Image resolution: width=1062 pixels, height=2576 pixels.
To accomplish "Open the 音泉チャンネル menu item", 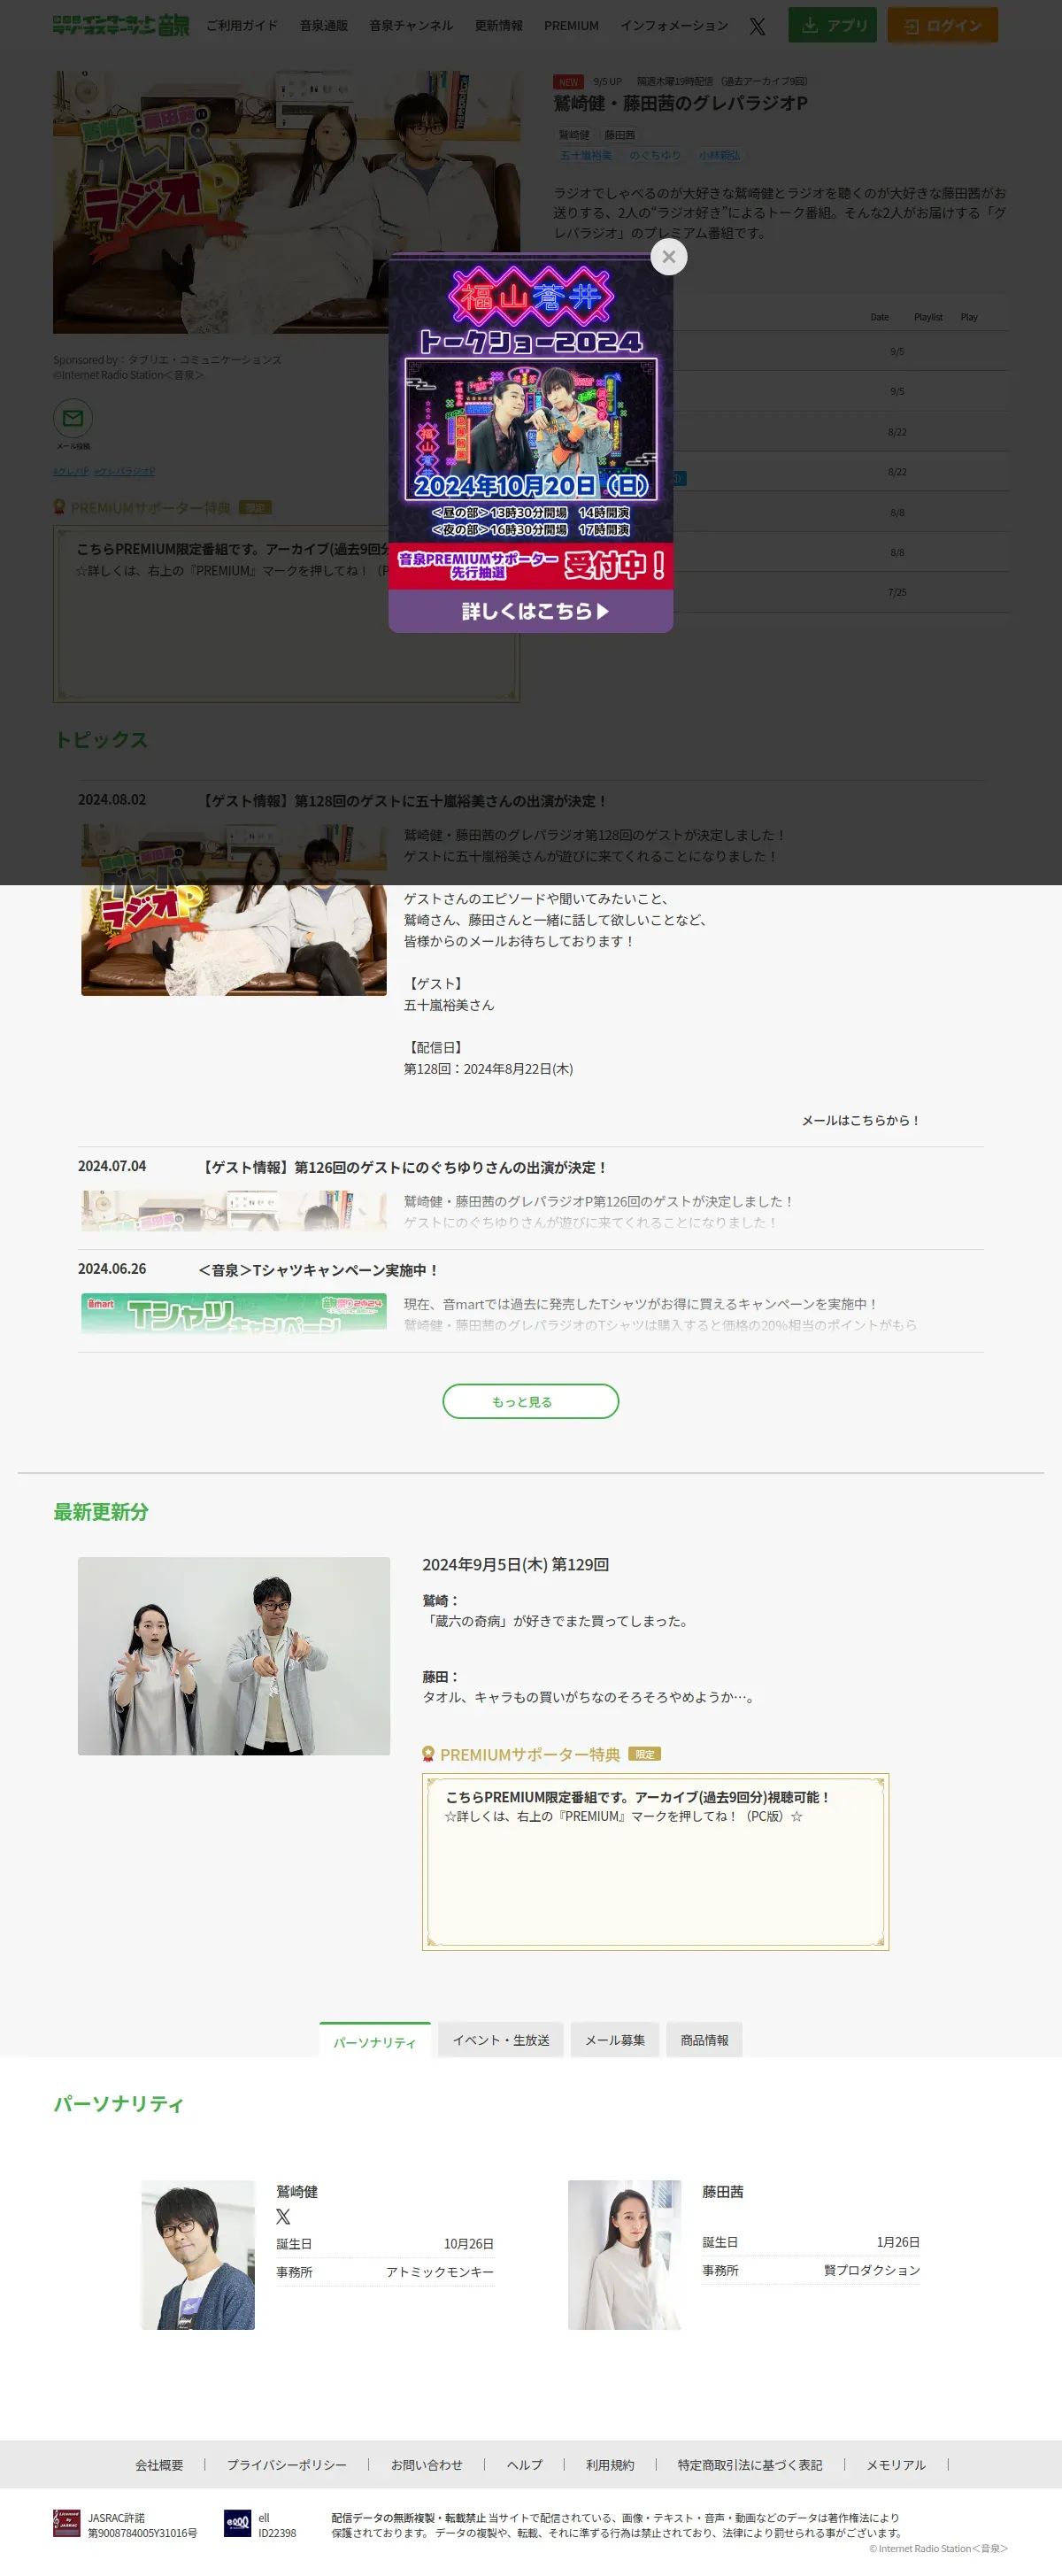I will coord(411,26).
